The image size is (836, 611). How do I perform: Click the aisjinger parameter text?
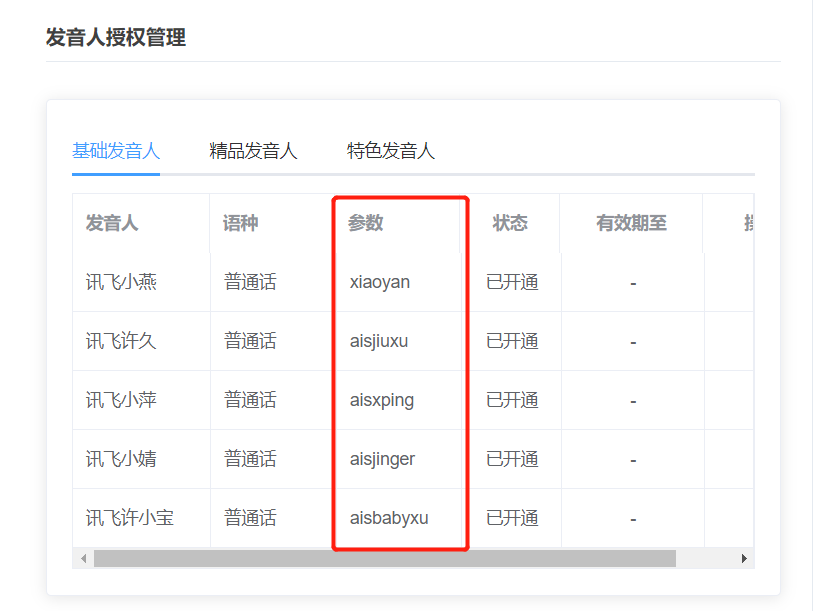tap(382, 459)
